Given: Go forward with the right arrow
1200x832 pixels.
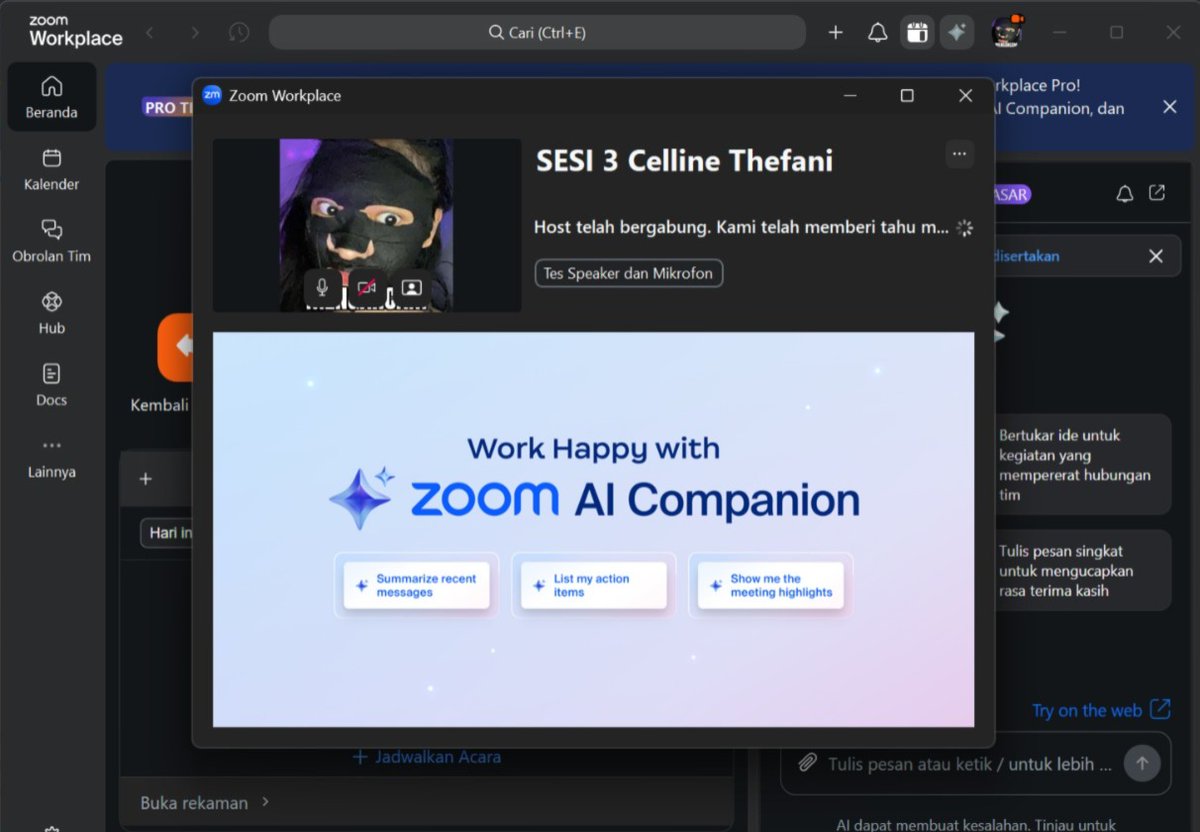Looking at the screenshot, I should click(x=194, y=33).
